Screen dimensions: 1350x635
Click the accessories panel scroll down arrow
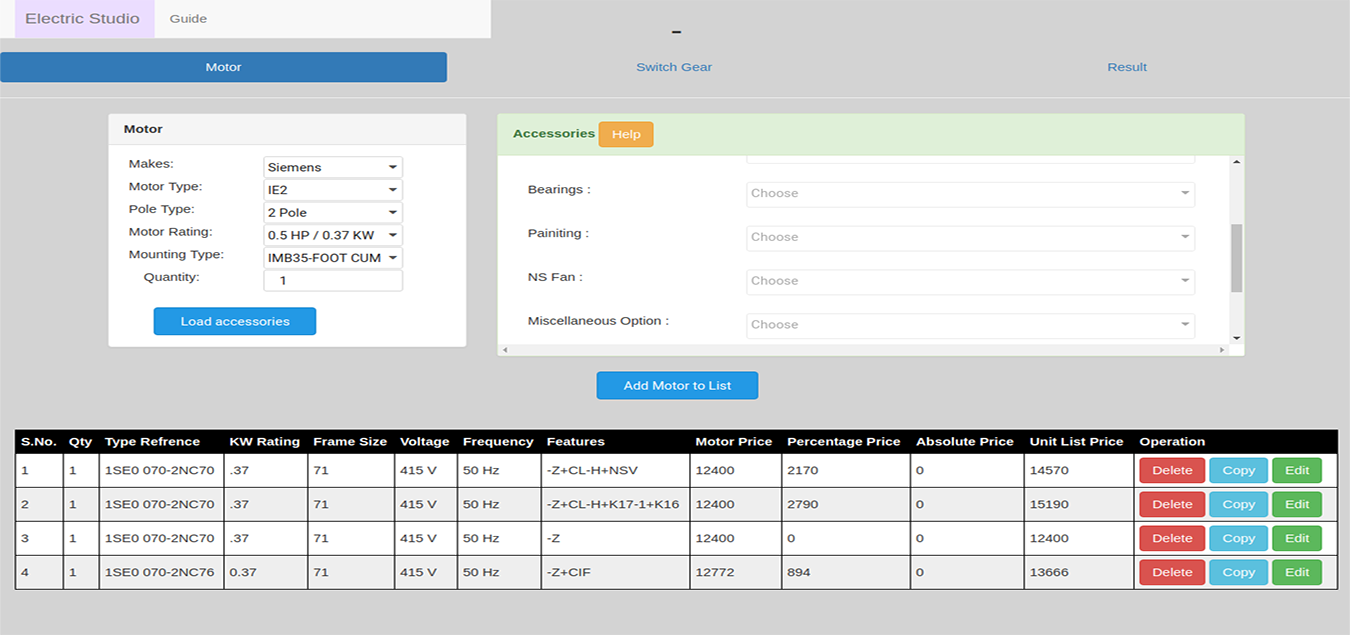(x=1237, y=338)
